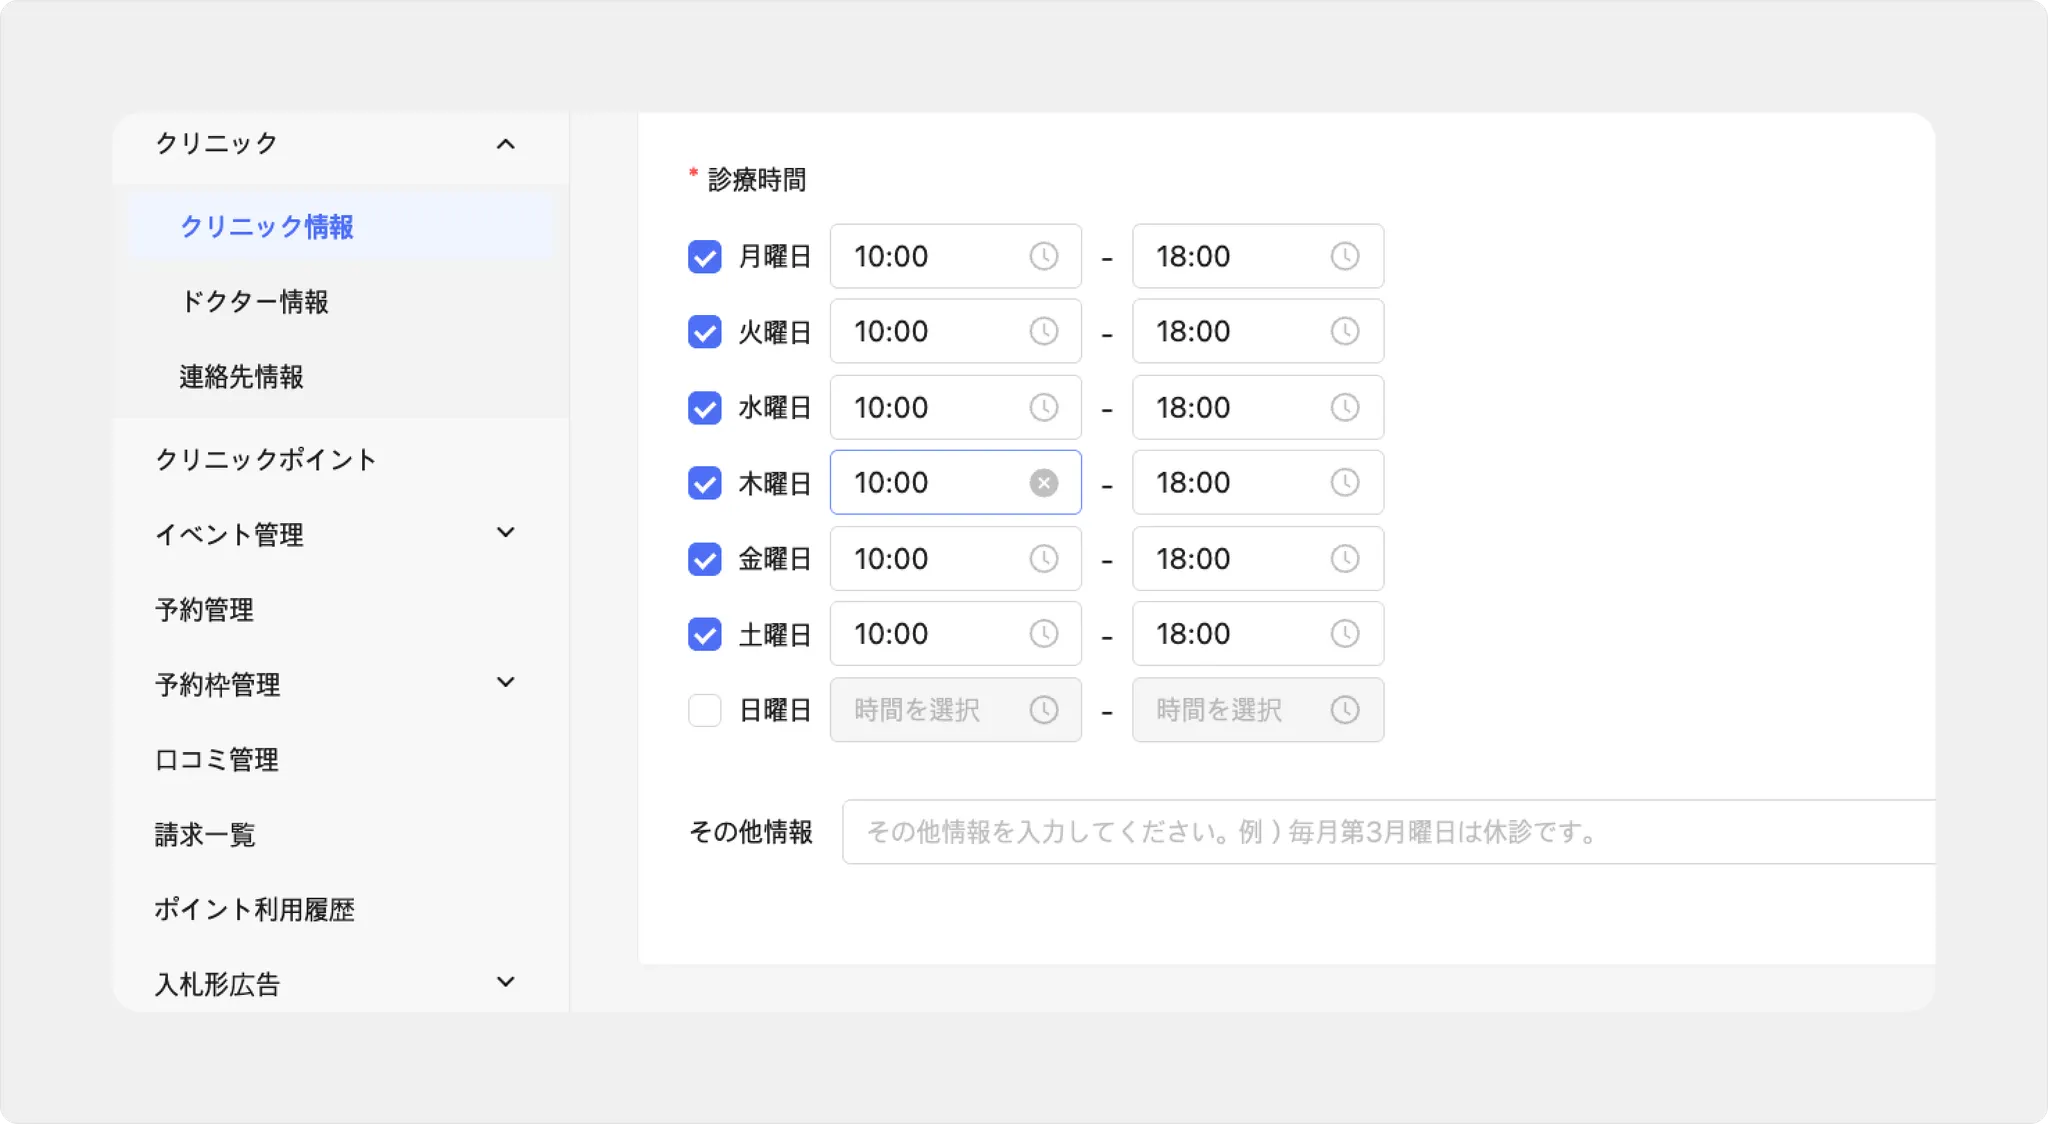Click clock icon in Thursday end time

tap(1345, 483)
